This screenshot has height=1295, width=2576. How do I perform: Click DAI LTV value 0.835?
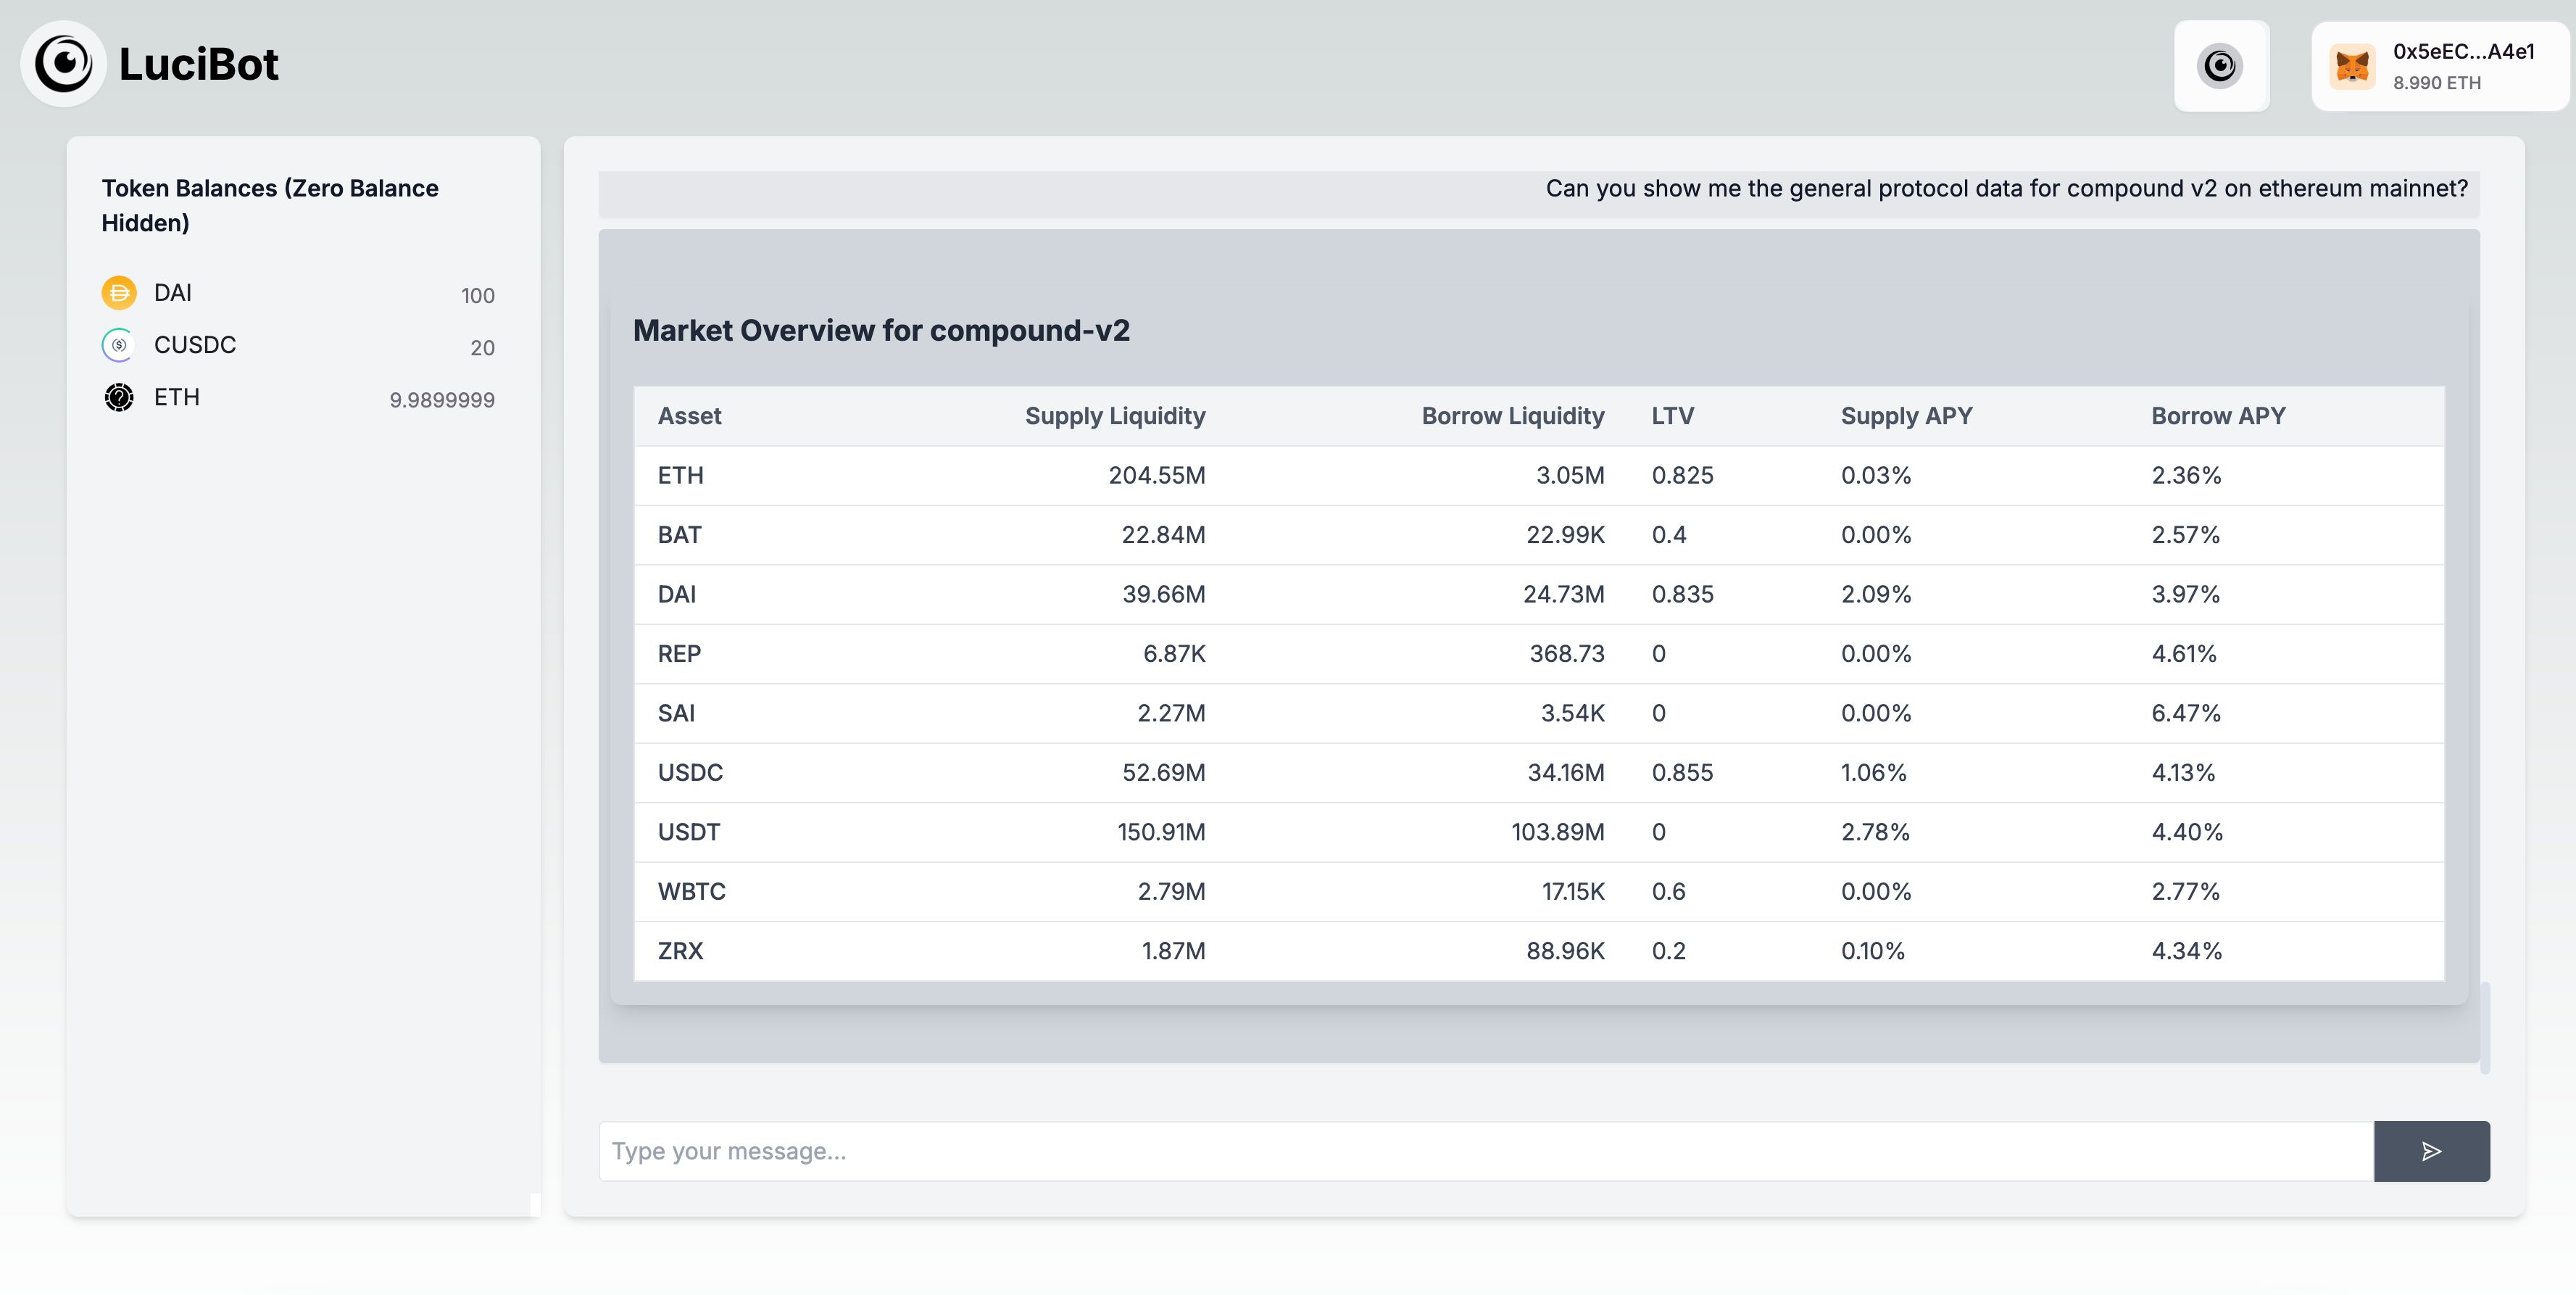[x=1682, y=595]
